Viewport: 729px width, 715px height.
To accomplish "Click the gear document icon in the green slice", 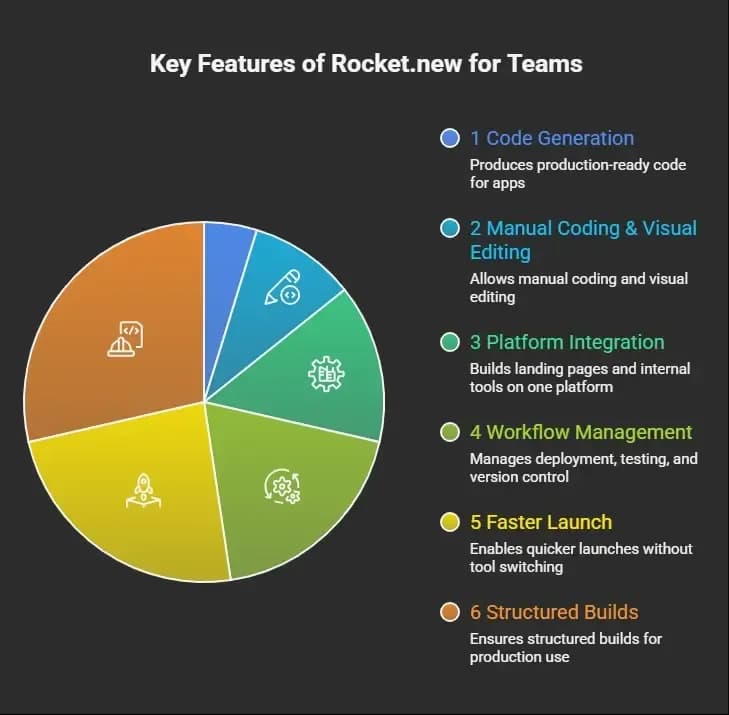I will click(x=326, y=374).
